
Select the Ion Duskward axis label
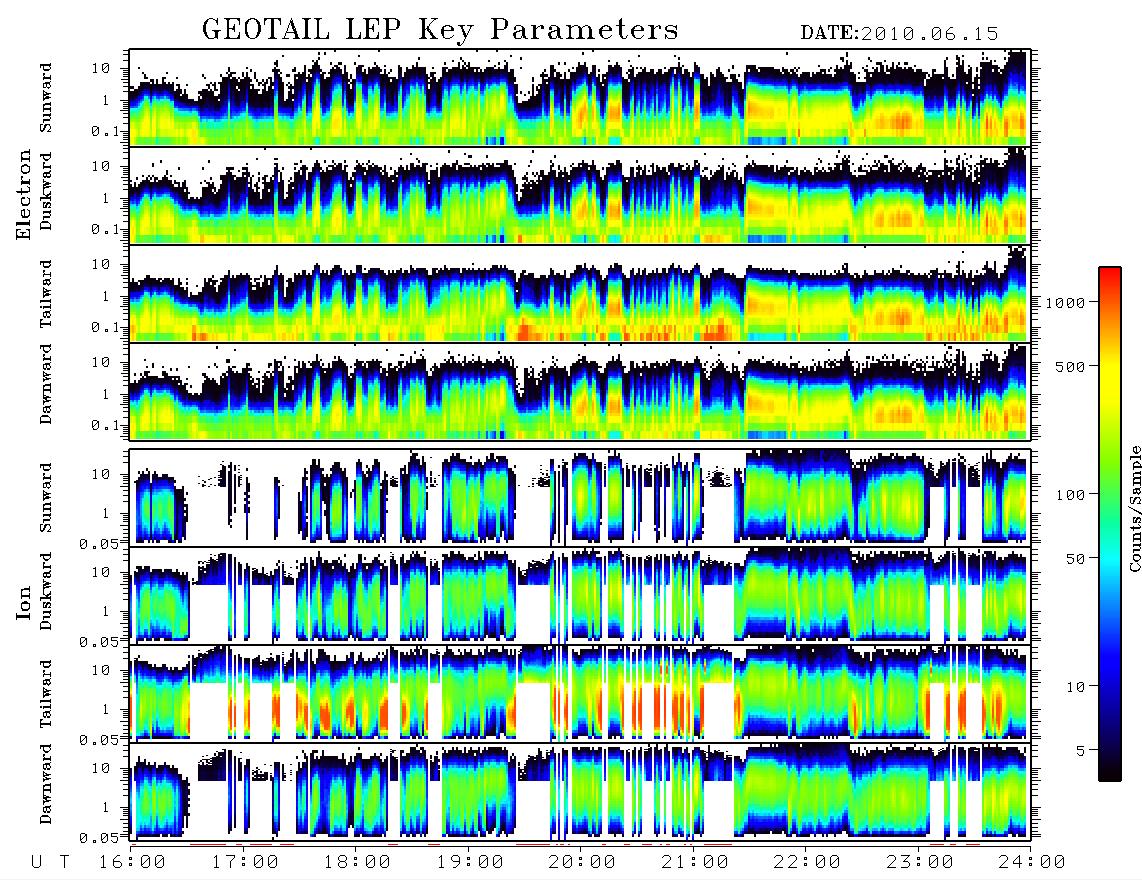[x=46, y=592]
